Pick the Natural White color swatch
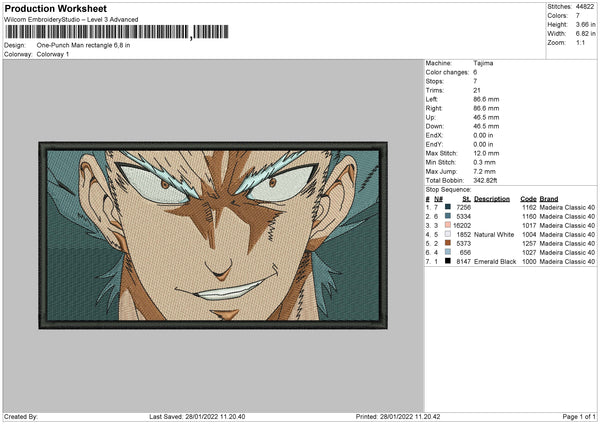 pyautogui.click(x=447, y=234)
